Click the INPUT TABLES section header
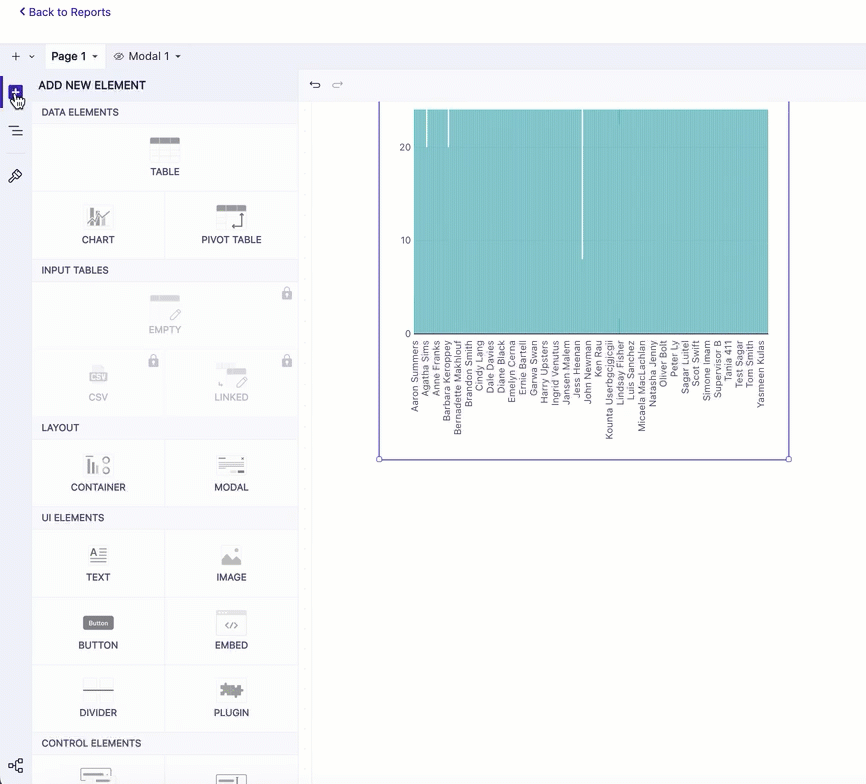Screen dimensions: 866x784 tap(75, 270)
